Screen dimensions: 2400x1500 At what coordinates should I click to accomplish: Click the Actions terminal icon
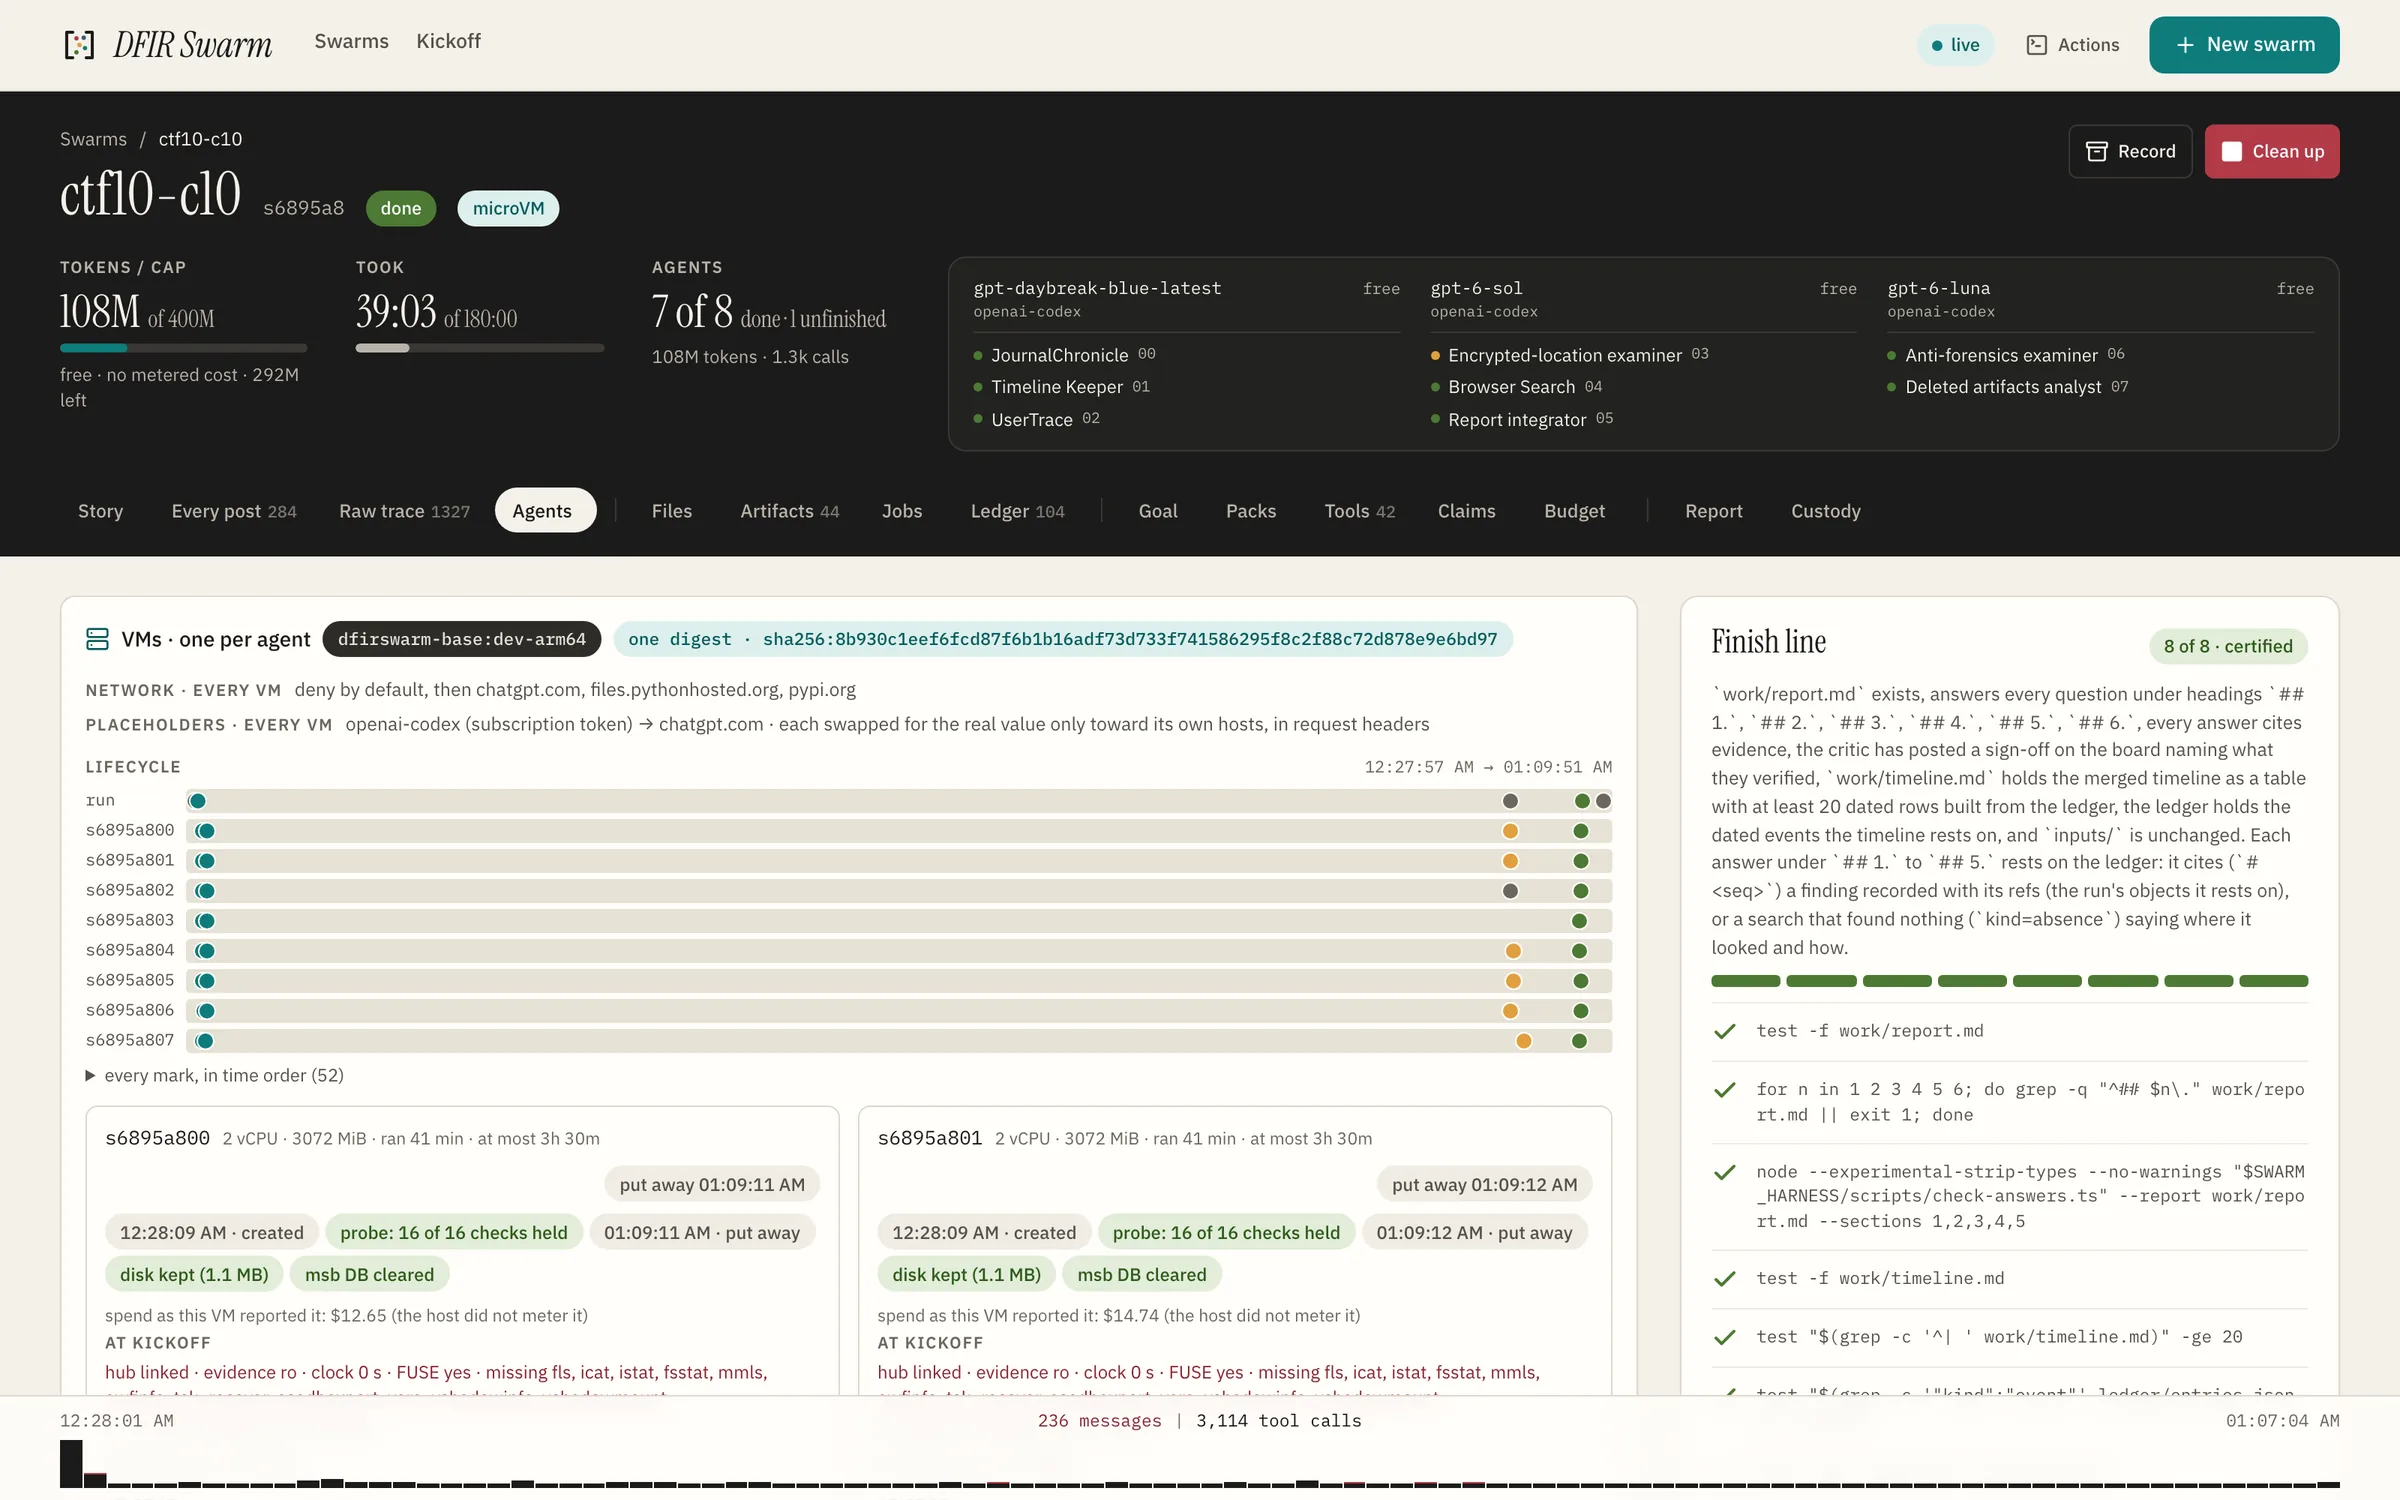tap(2036, 45)
